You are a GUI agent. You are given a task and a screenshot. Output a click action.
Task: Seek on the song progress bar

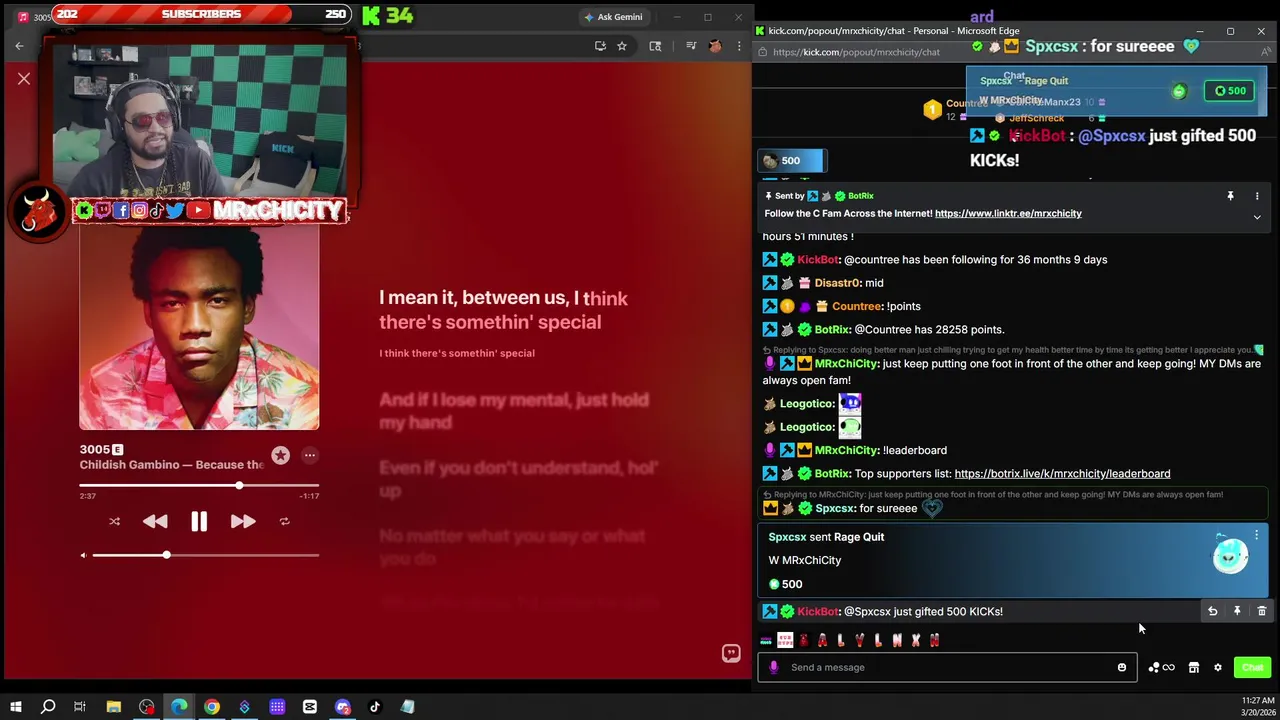[199, 485]
